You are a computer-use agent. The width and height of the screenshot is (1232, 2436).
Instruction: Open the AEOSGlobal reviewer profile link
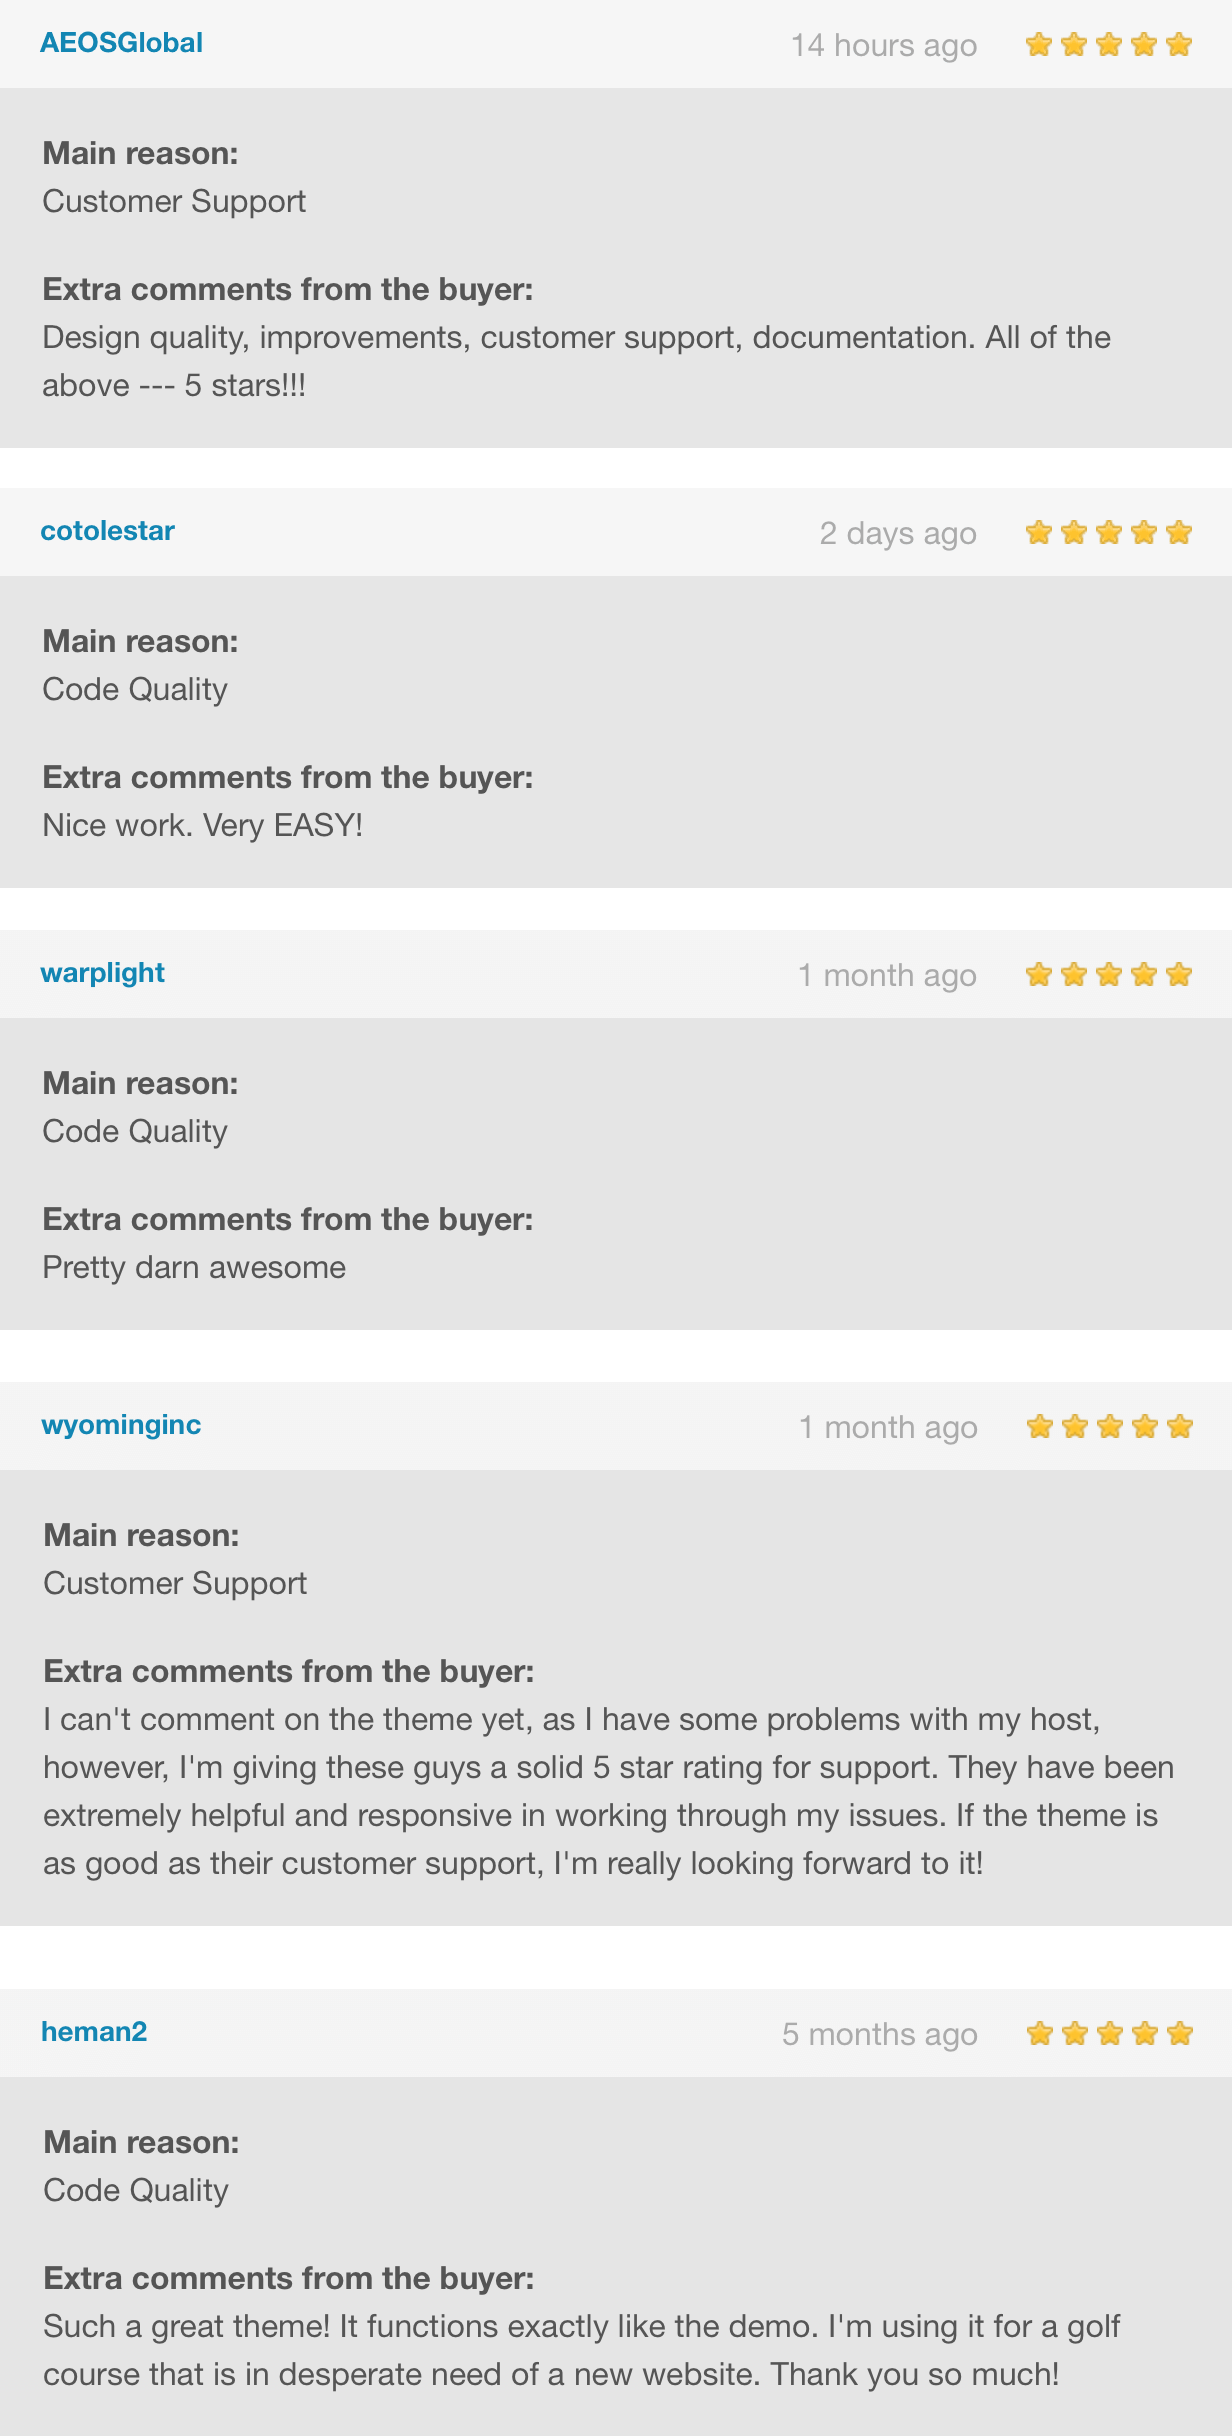click(x=121, y=43)
